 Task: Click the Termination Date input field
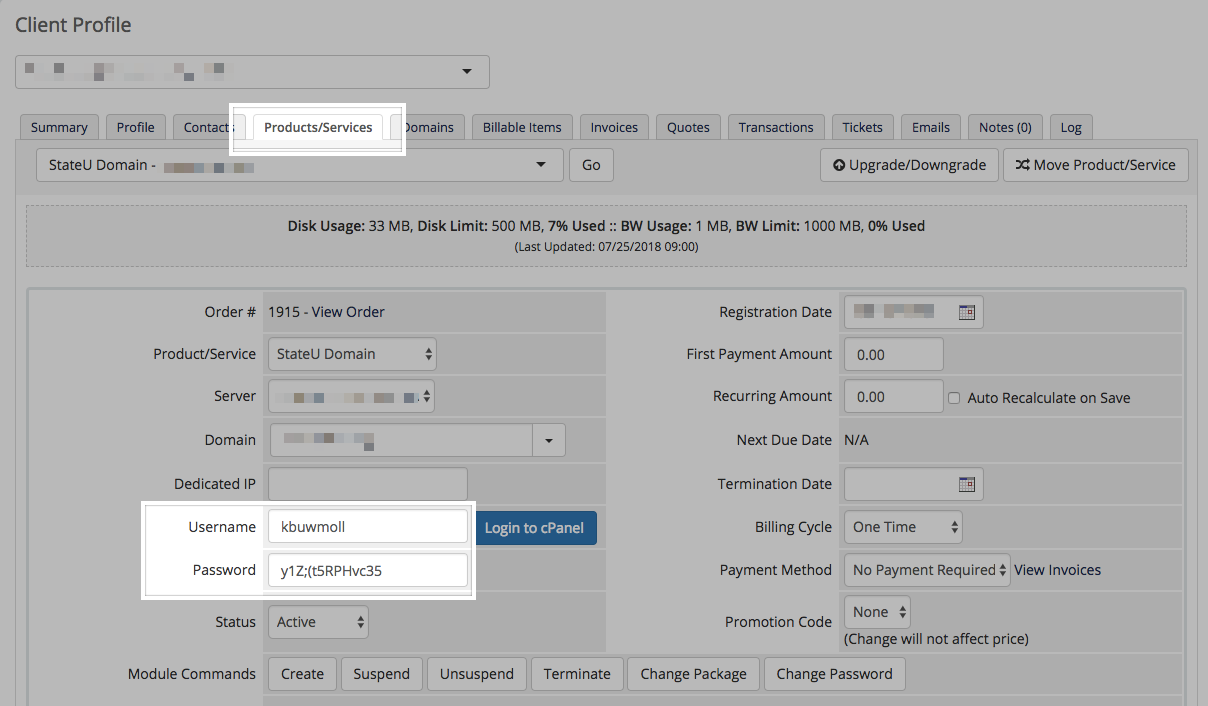tap(914, 484)
